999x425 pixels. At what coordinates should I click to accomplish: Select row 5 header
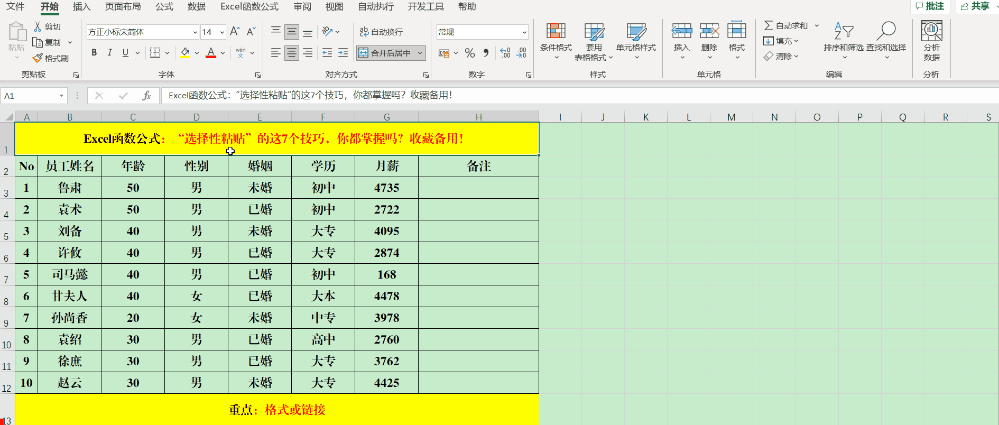pos(6,233)
